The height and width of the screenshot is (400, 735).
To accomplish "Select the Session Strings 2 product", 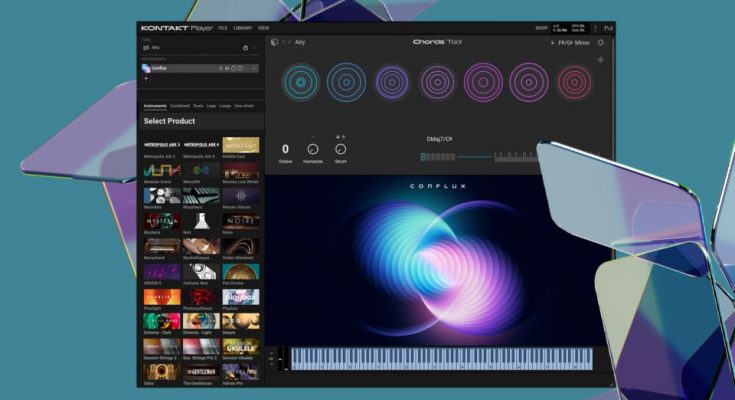I will tap(162, 347).
